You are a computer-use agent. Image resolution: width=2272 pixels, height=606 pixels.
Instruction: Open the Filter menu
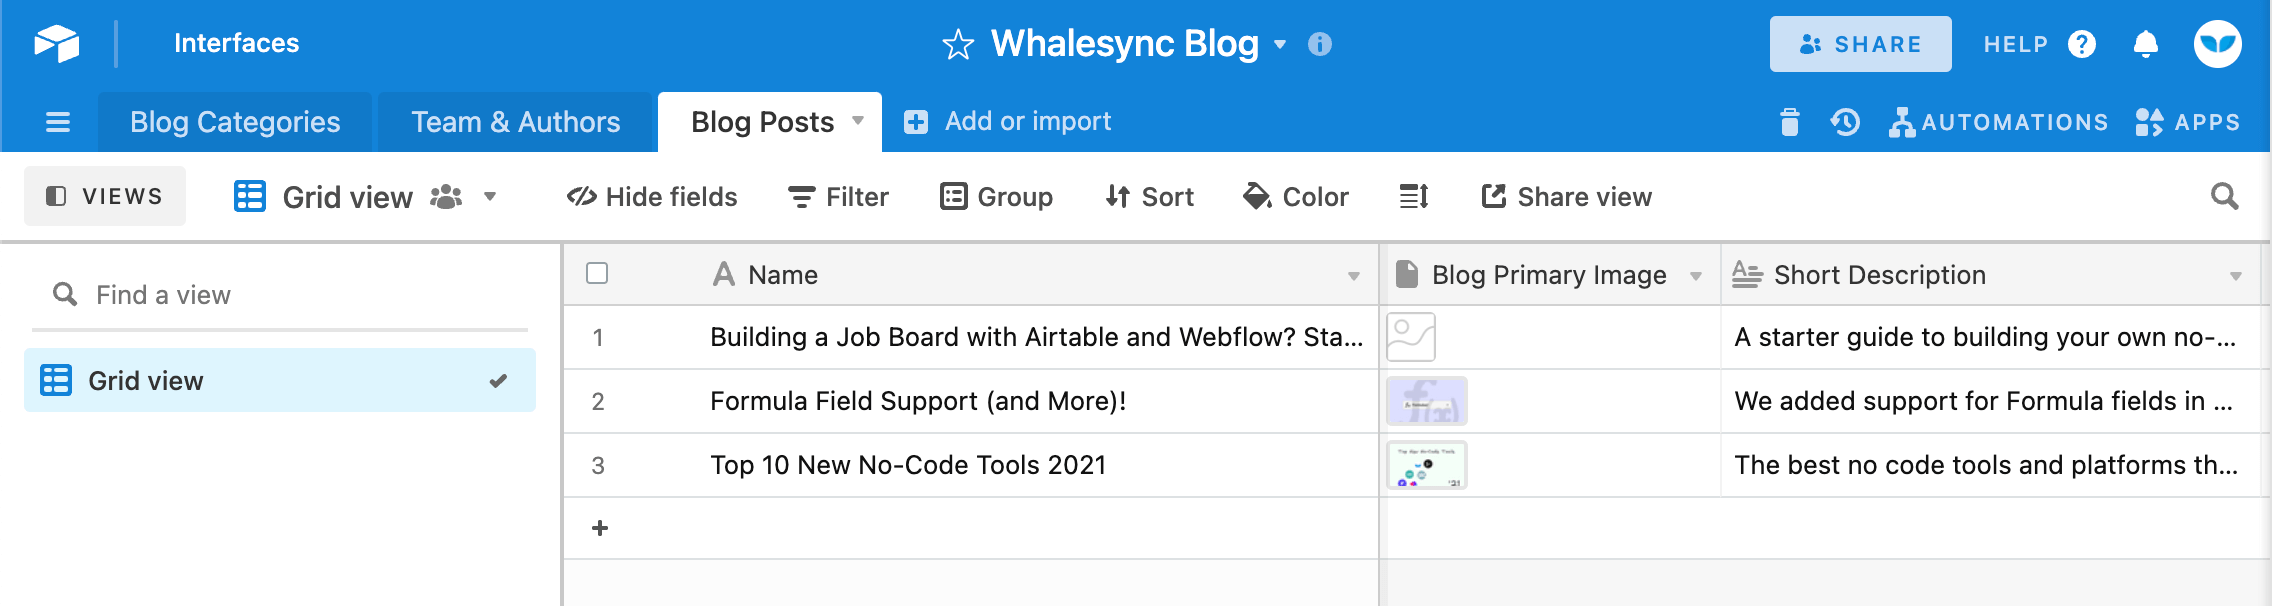point(838,197)
